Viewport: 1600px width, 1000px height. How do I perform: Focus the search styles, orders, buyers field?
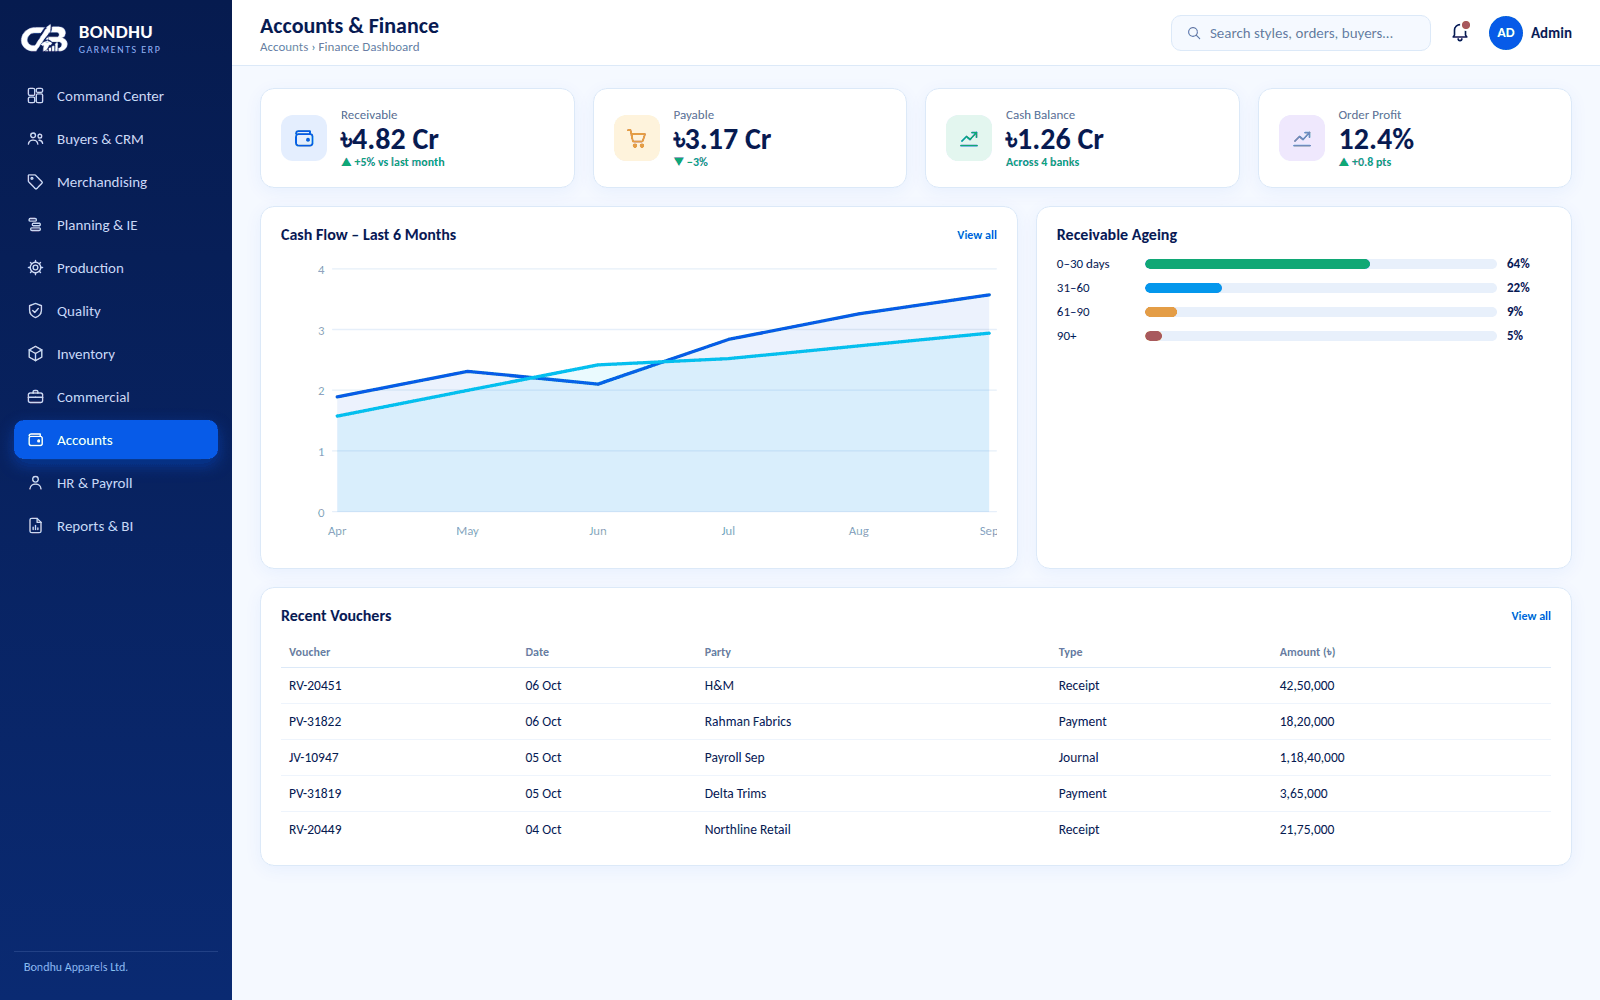click(1301, 33)
